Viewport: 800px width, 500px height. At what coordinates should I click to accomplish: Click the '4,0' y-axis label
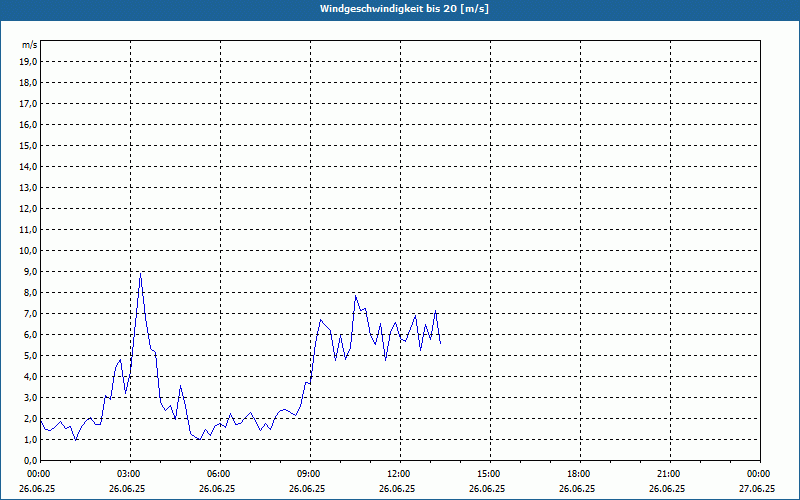[x=31, y=377]
